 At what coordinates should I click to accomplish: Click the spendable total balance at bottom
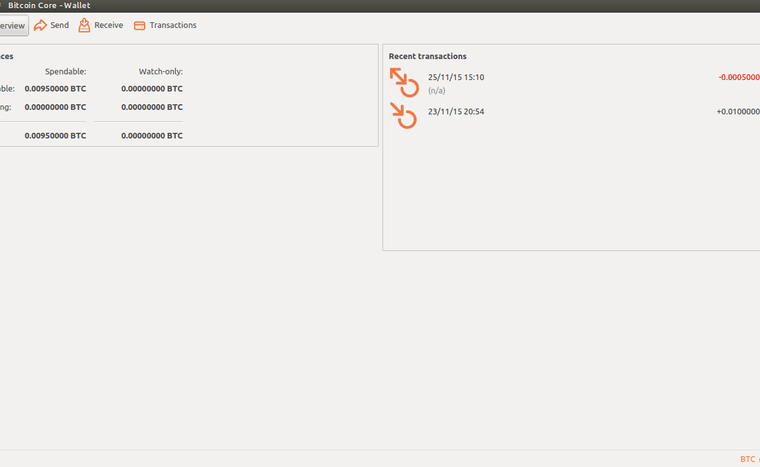click(55, 135)
